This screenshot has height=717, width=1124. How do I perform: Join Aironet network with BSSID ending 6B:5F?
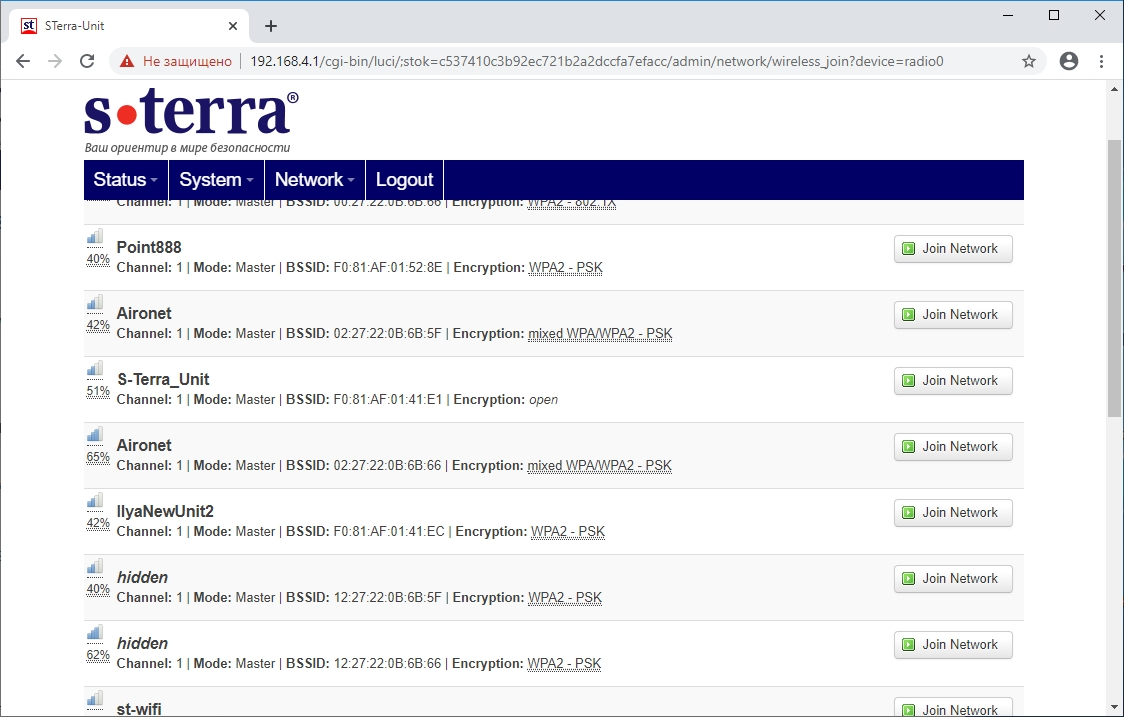(x=953, y=315)
